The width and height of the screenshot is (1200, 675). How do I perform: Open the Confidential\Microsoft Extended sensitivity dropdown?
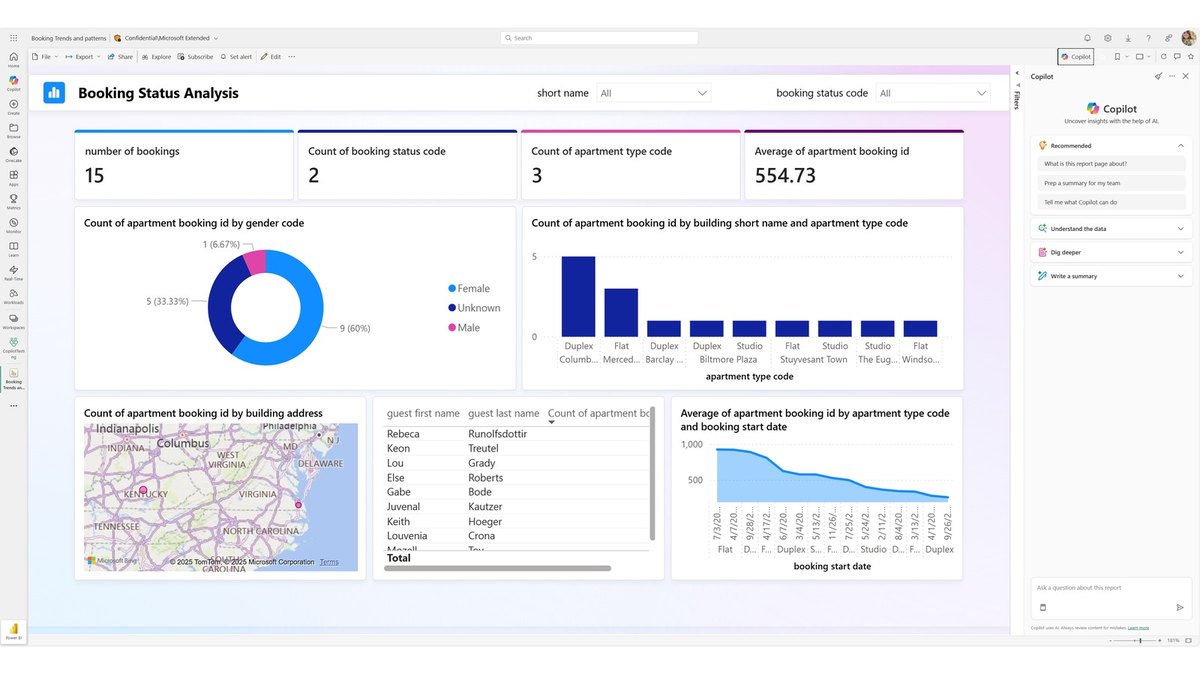(x=166, y=38)
